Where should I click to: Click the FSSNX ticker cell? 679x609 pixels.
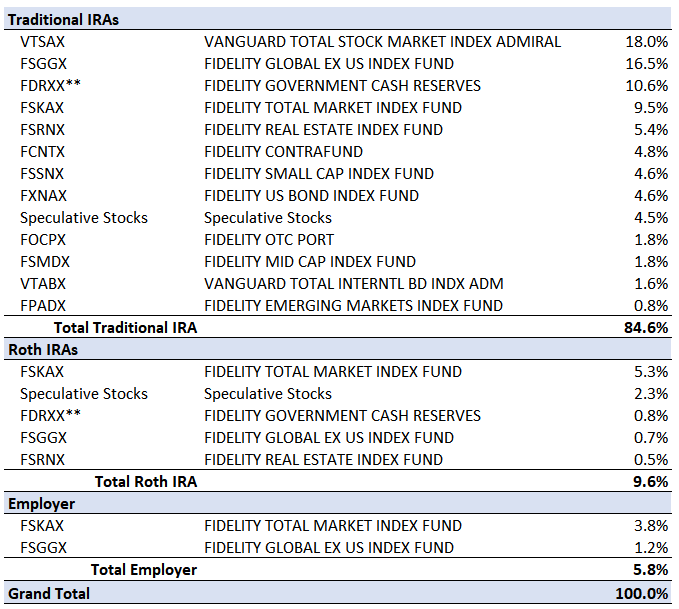click(42, 174)
